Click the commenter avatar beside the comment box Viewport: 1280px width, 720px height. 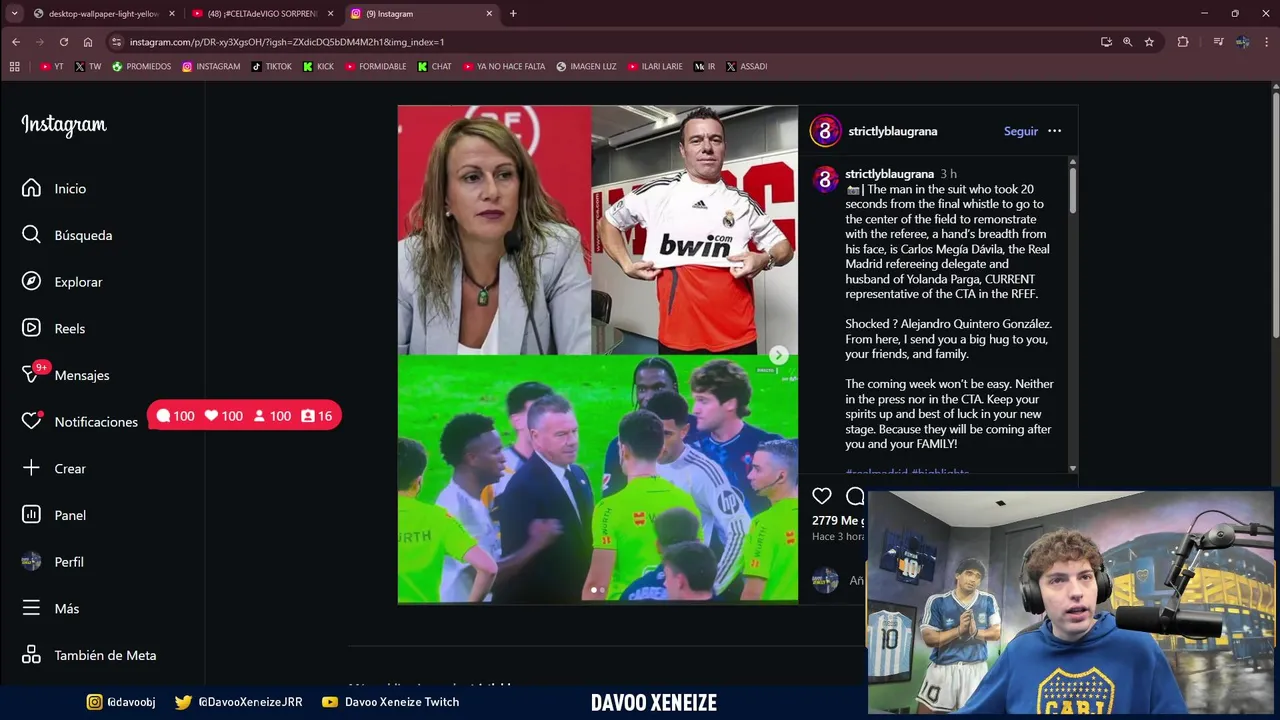(x=825, y=580)
